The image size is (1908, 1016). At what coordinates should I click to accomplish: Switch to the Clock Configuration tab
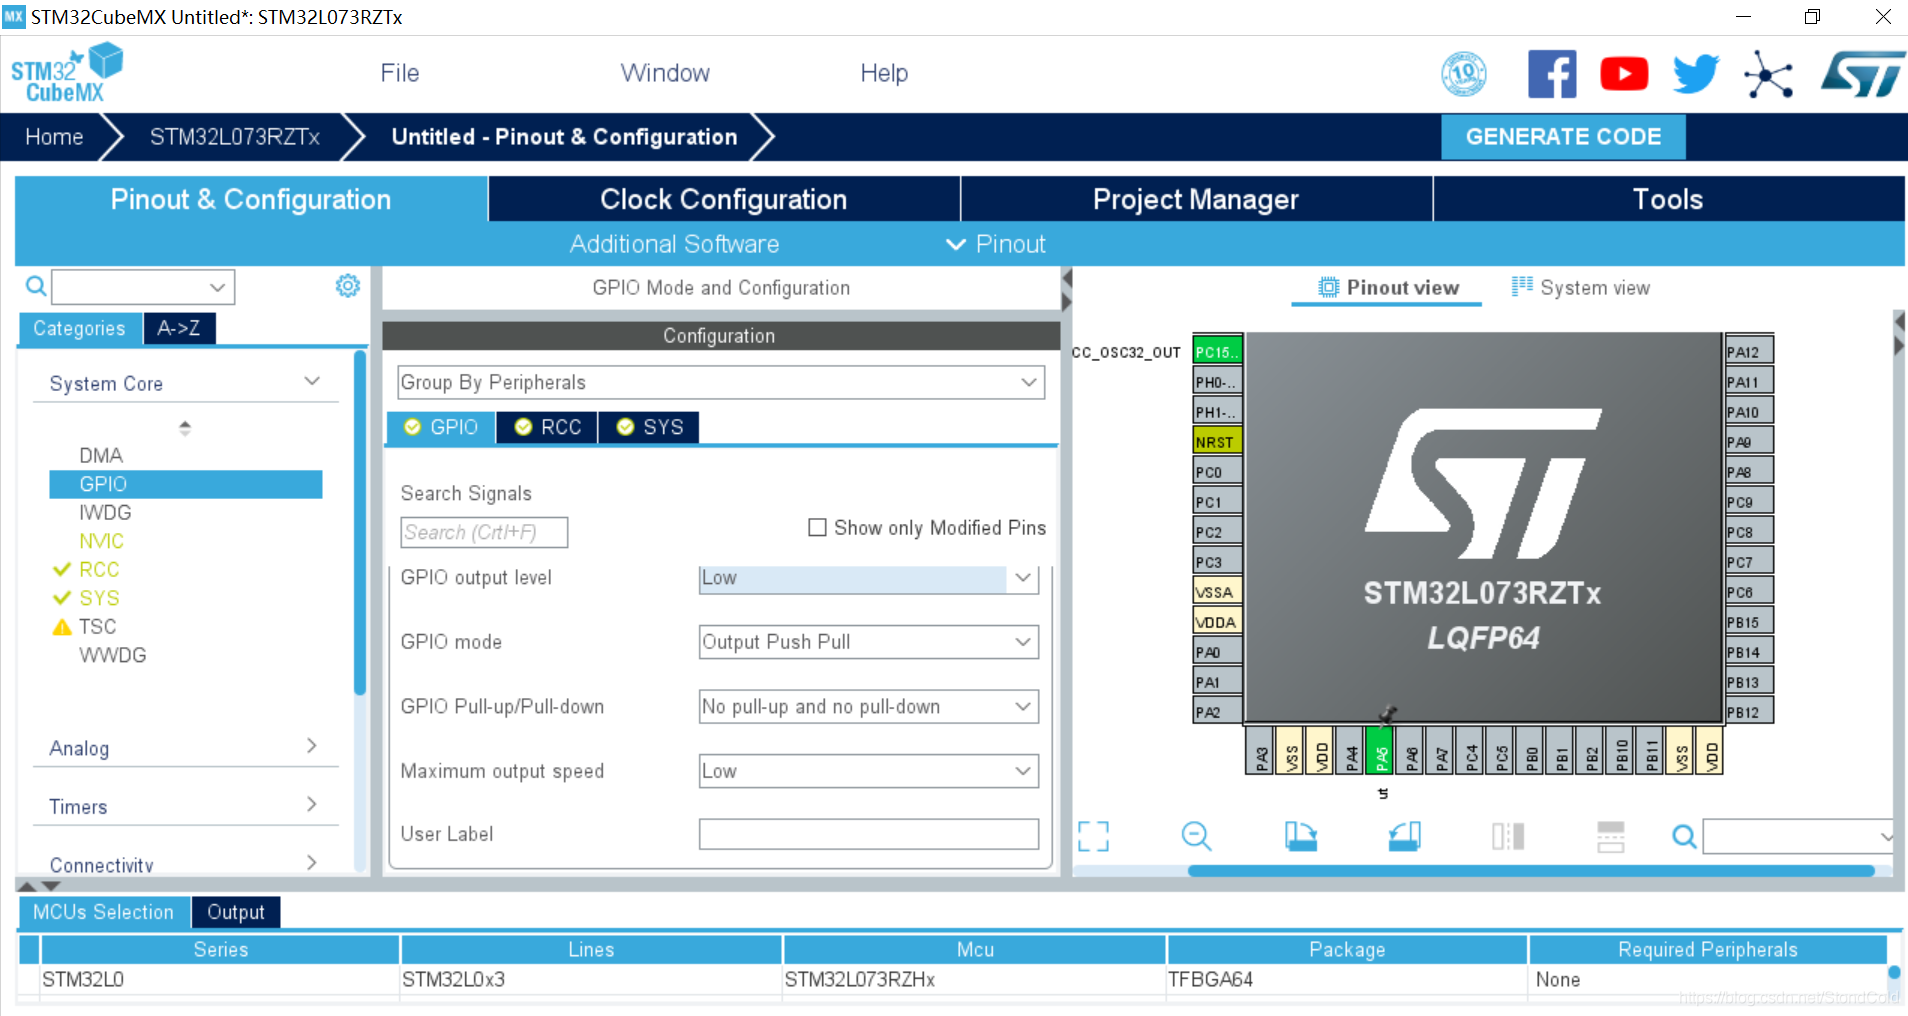click(x=724, y=199)
